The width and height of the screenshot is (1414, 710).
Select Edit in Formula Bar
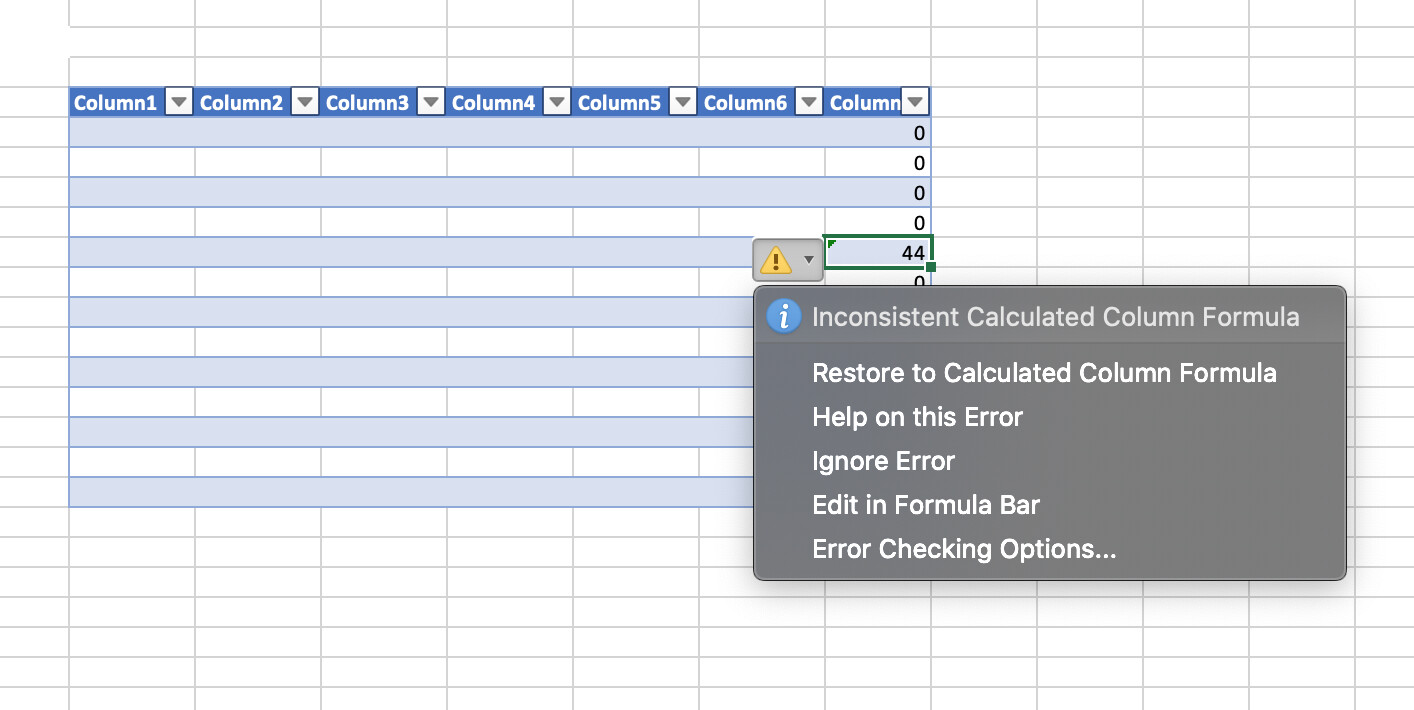925,504
